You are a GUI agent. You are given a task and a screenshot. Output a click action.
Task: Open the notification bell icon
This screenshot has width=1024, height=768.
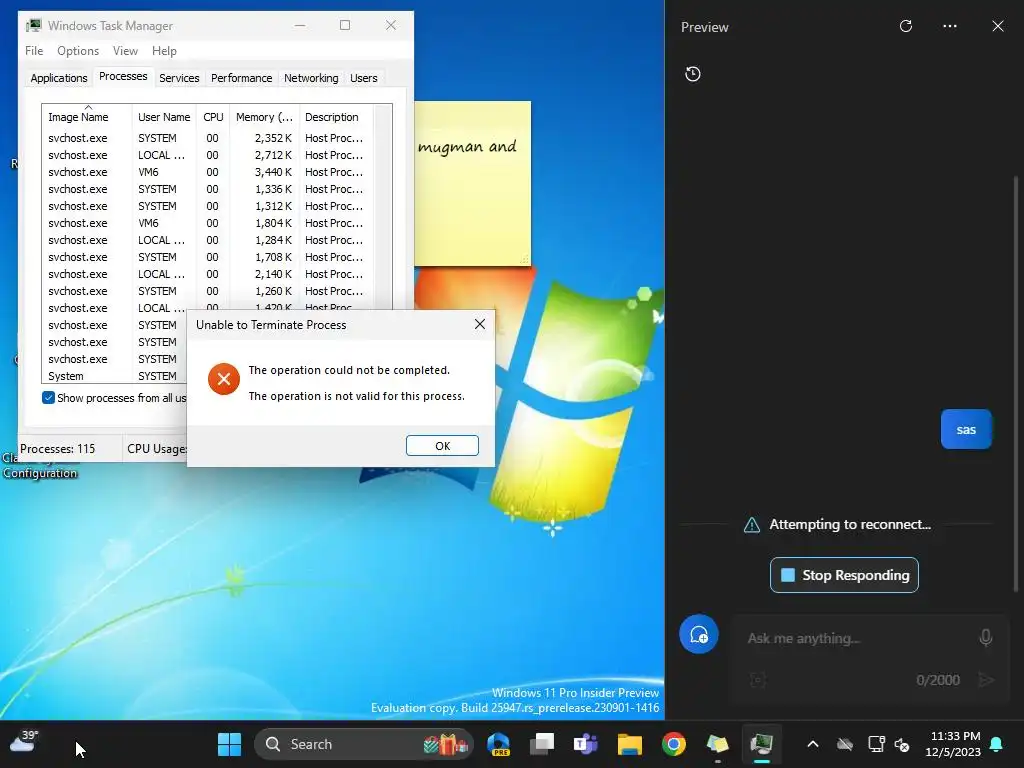pyautogui.click(x=997, y=744)
